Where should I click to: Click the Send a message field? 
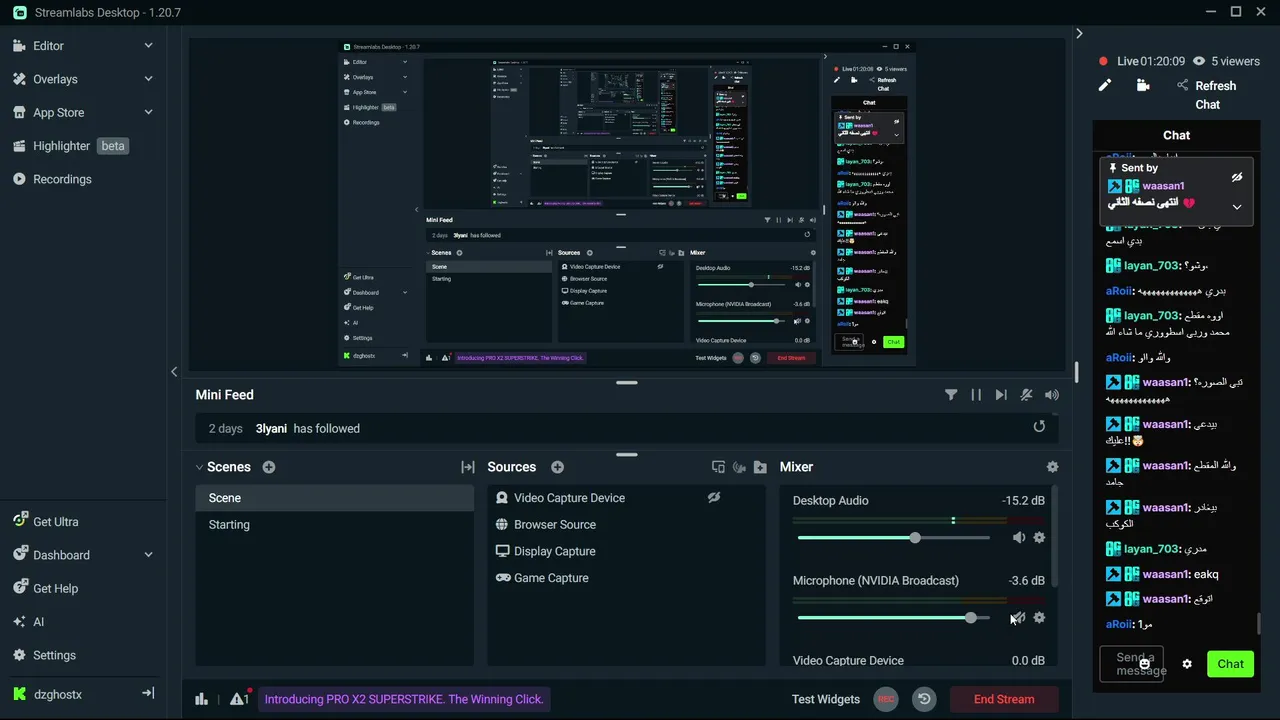tap(1134, 664)
